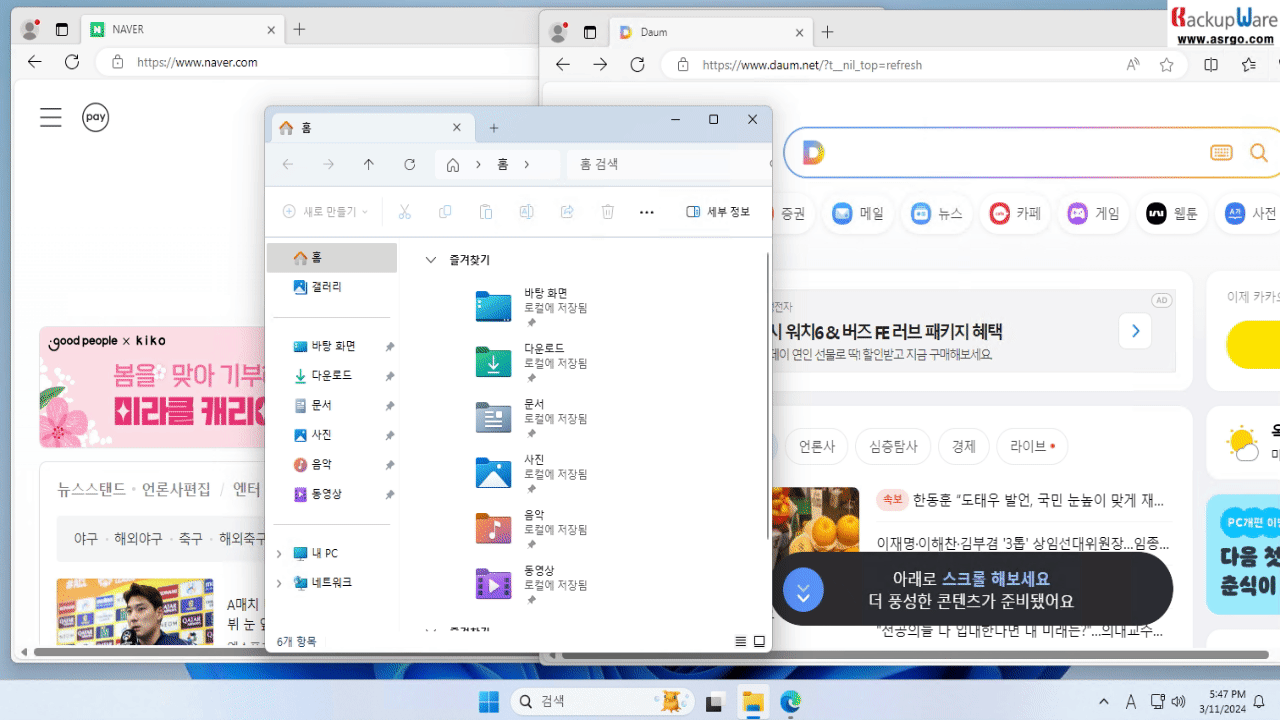Click the Daum ad banner next arrow
1280x720 pixels.
point(1135,331)
